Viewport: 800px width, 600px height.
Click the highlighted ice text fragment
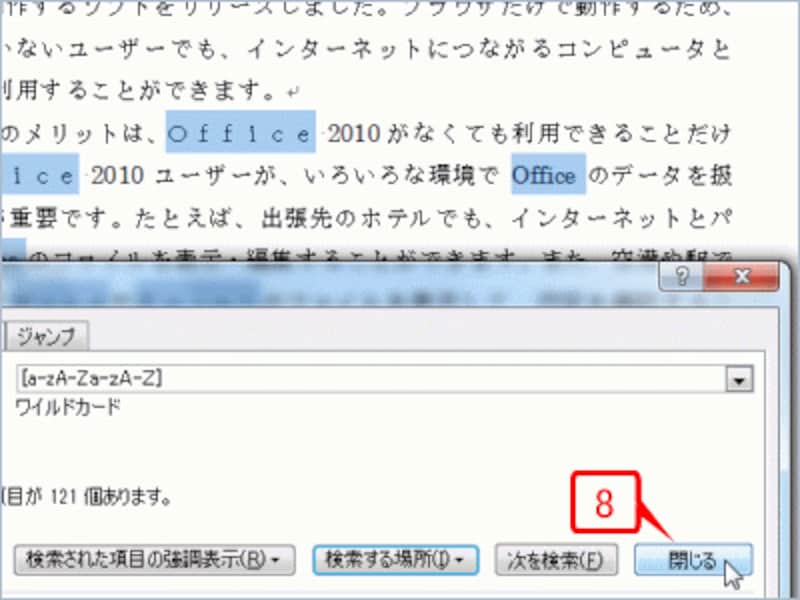[x=40, y=176]
